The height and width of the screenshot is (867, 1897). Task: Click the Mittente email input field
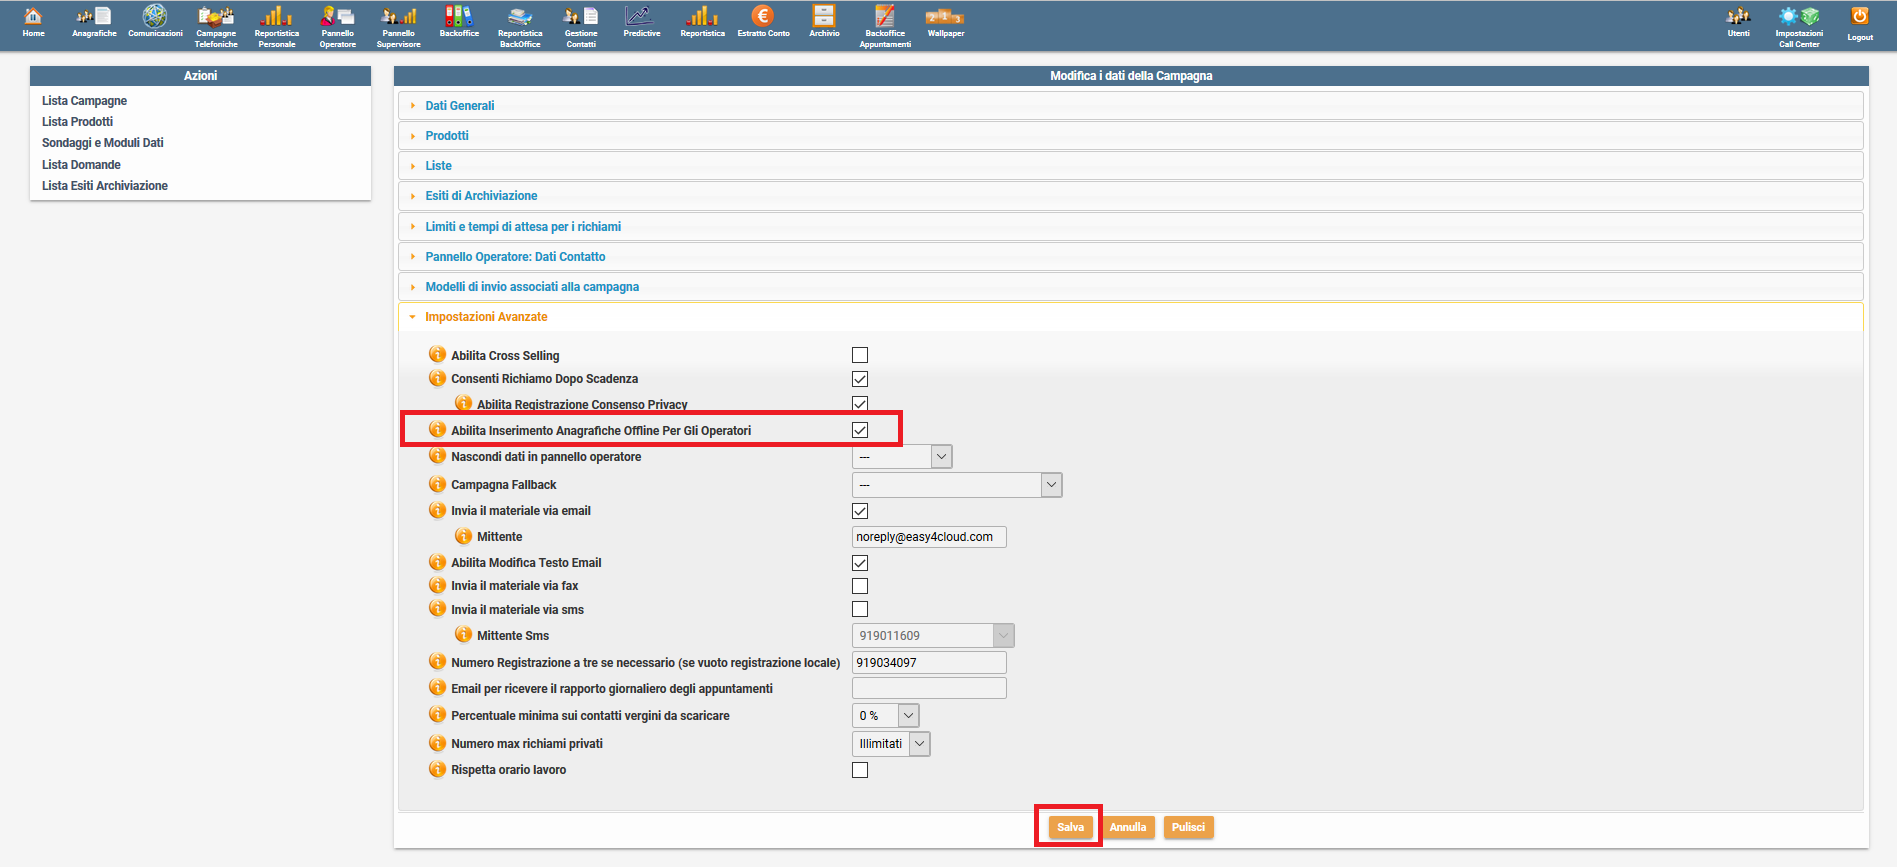coord(928,537)
